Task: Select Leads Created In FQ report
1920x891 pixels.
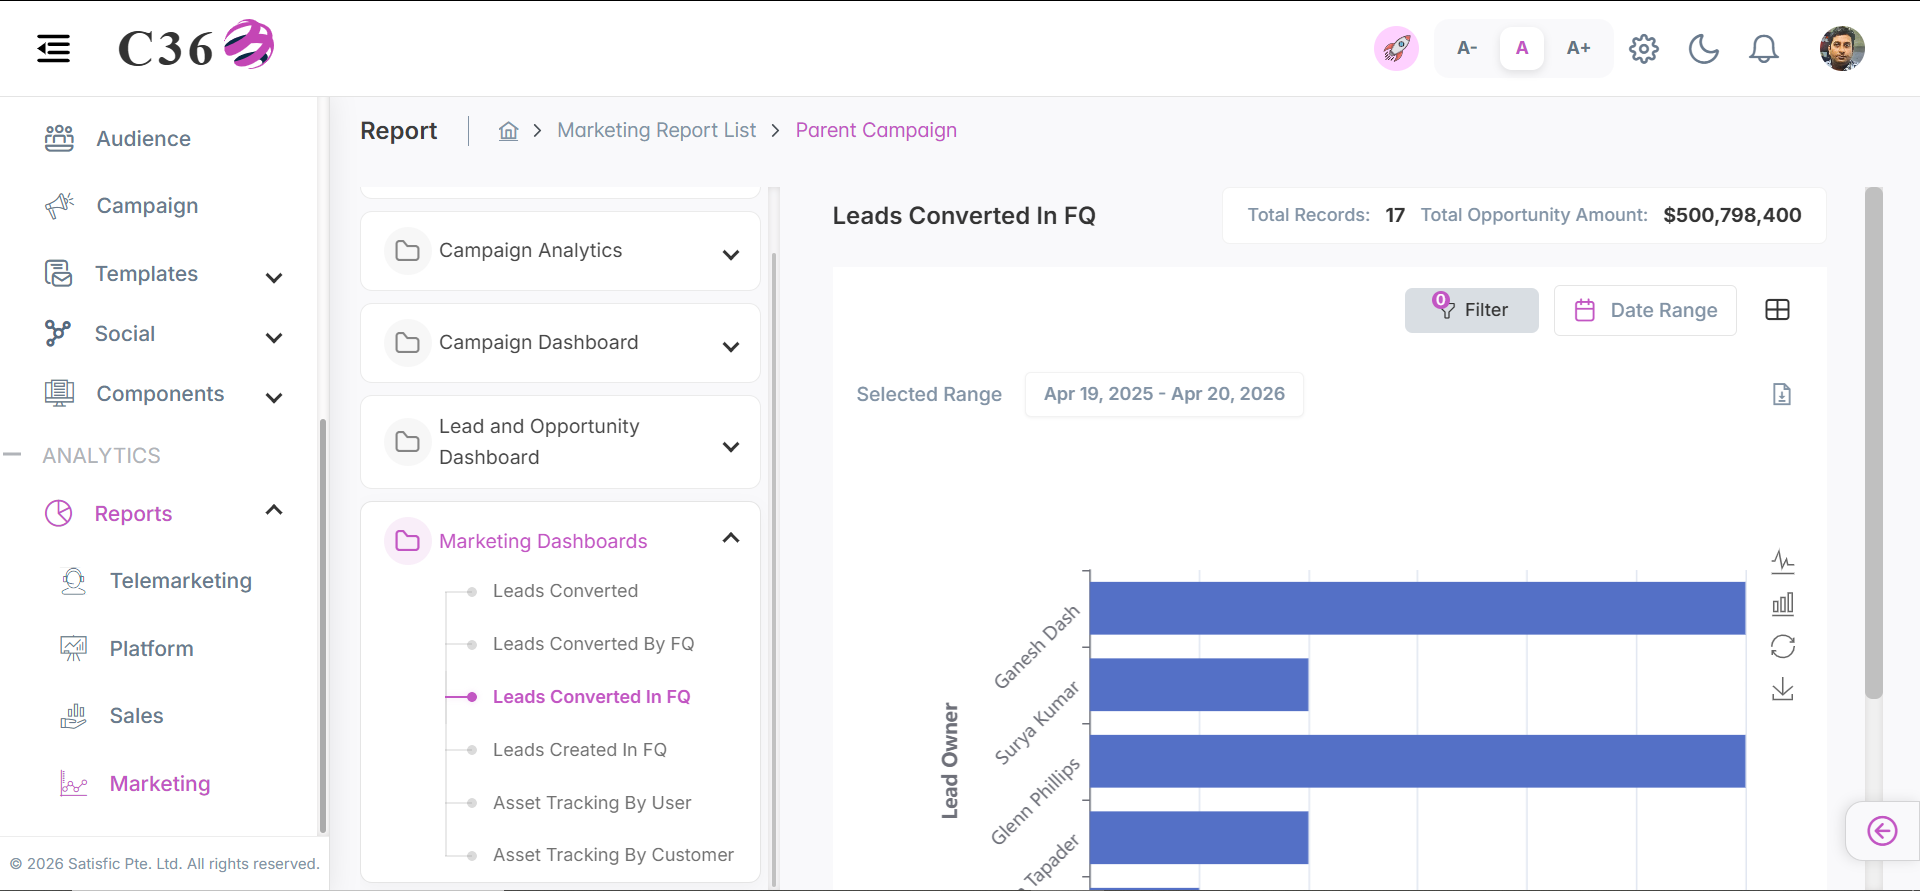Action: [x=579, y=750]
